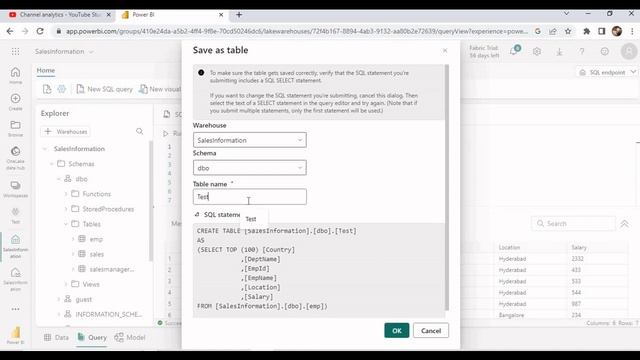Collapse the SQL statement section

[197, 215]
